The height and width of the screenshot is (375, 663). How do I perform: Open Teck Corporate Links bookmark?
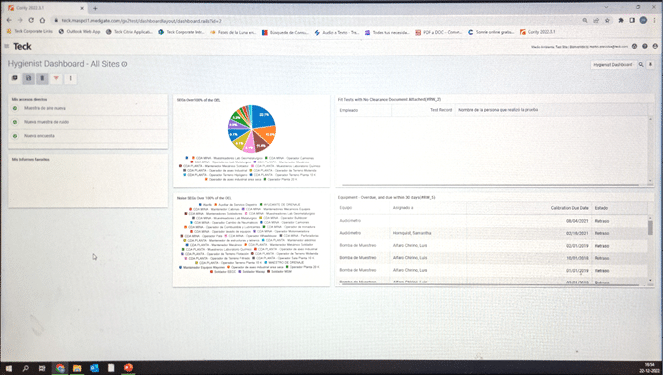pyautogui.click(x=30, y=31)
